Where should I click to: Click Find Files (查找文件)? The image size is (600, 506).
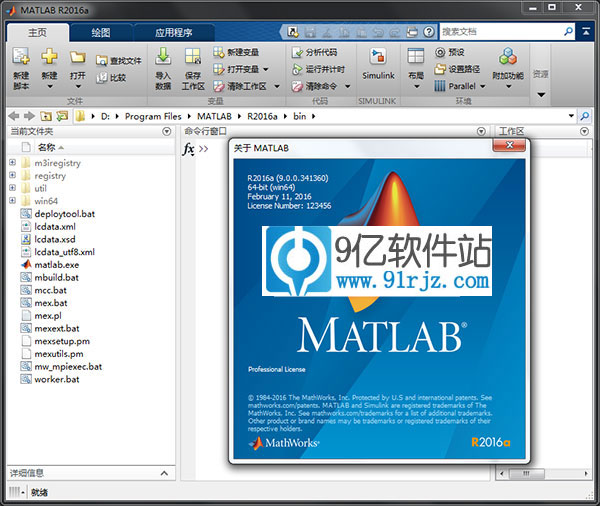119,60
